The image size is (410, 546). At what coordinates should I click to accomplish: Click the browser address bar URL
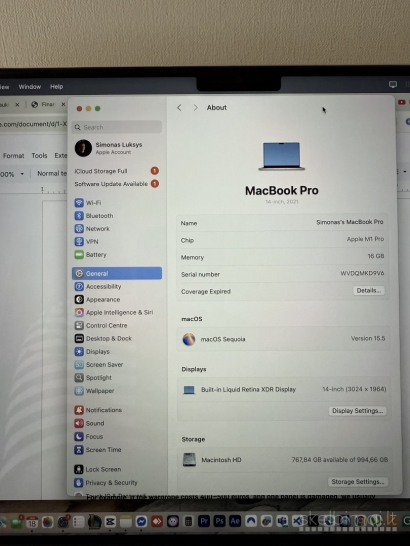pos(33,124)
